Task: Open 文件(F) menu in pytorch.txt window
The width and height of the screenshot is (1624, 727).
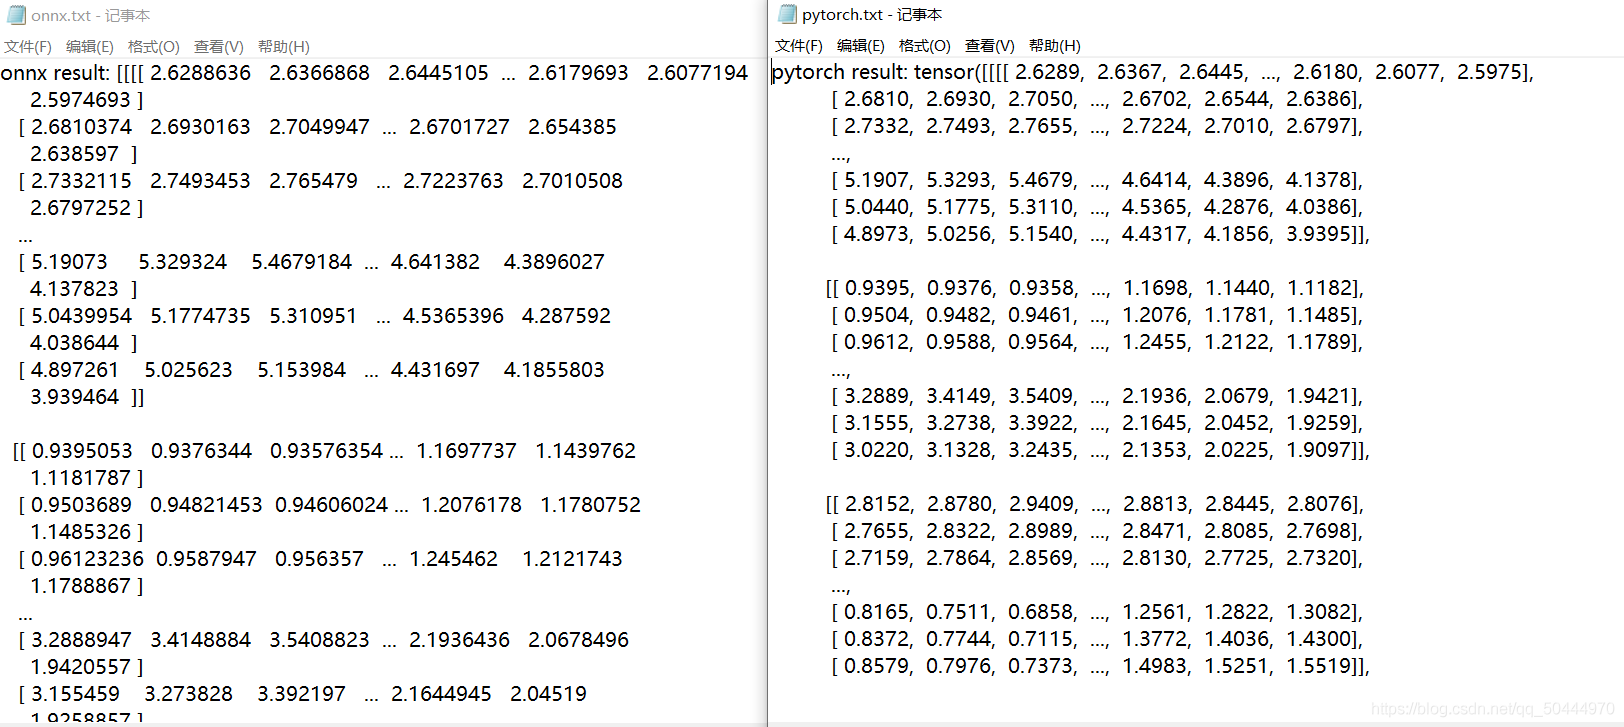Action: [799, 46]
